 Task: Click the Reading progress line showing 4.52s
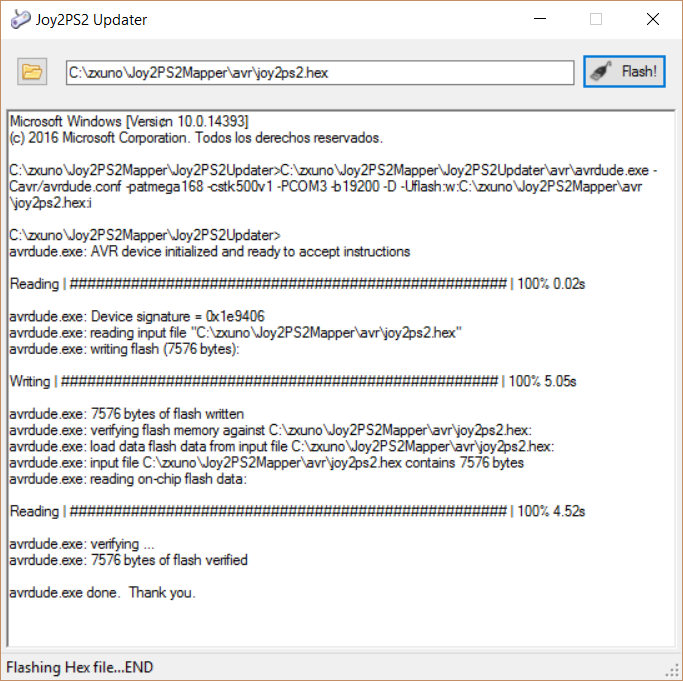pyautogui.click(x=296, y=511)
